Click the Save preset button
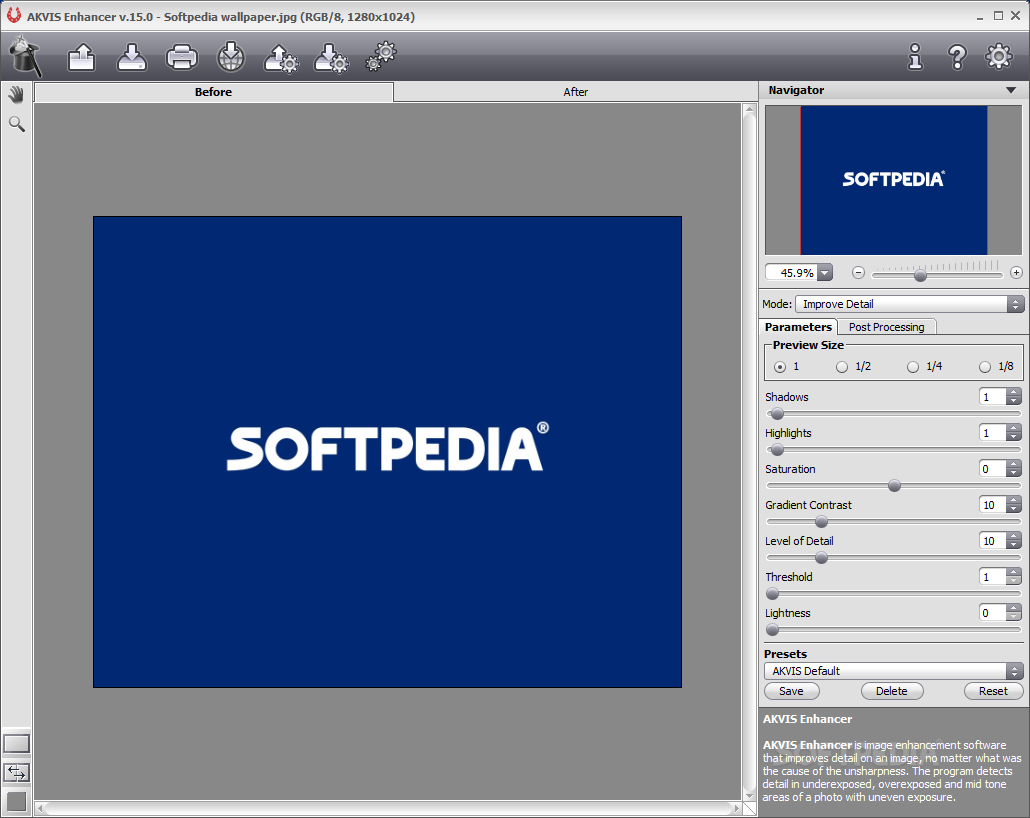 point(792,691)
